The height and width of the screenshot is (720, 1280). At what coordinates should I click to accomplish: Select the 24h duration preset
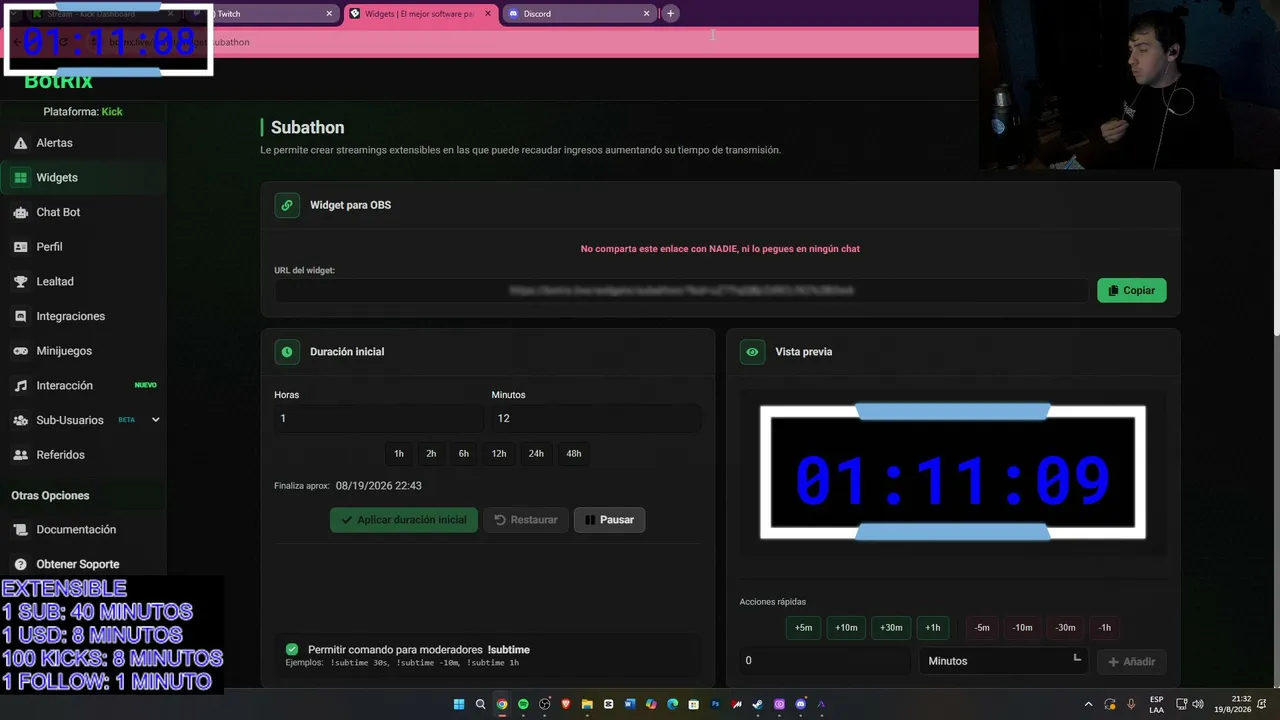point(536,454)
